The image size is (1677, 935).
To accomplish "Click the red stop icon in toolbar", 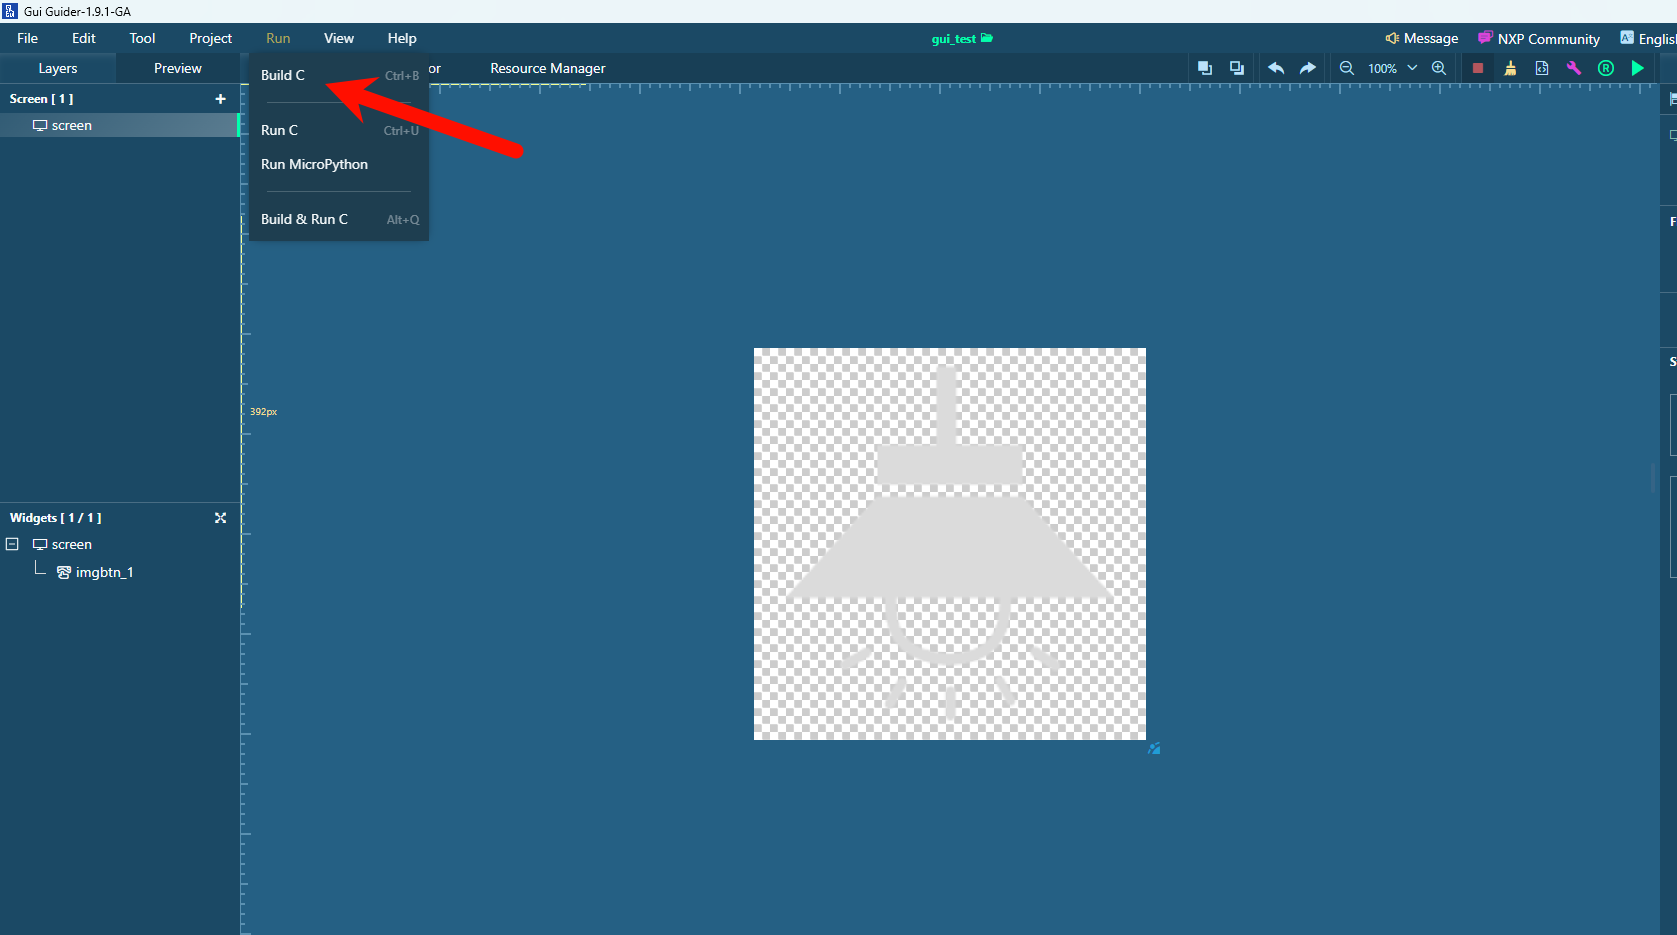I will [1477, 68].
